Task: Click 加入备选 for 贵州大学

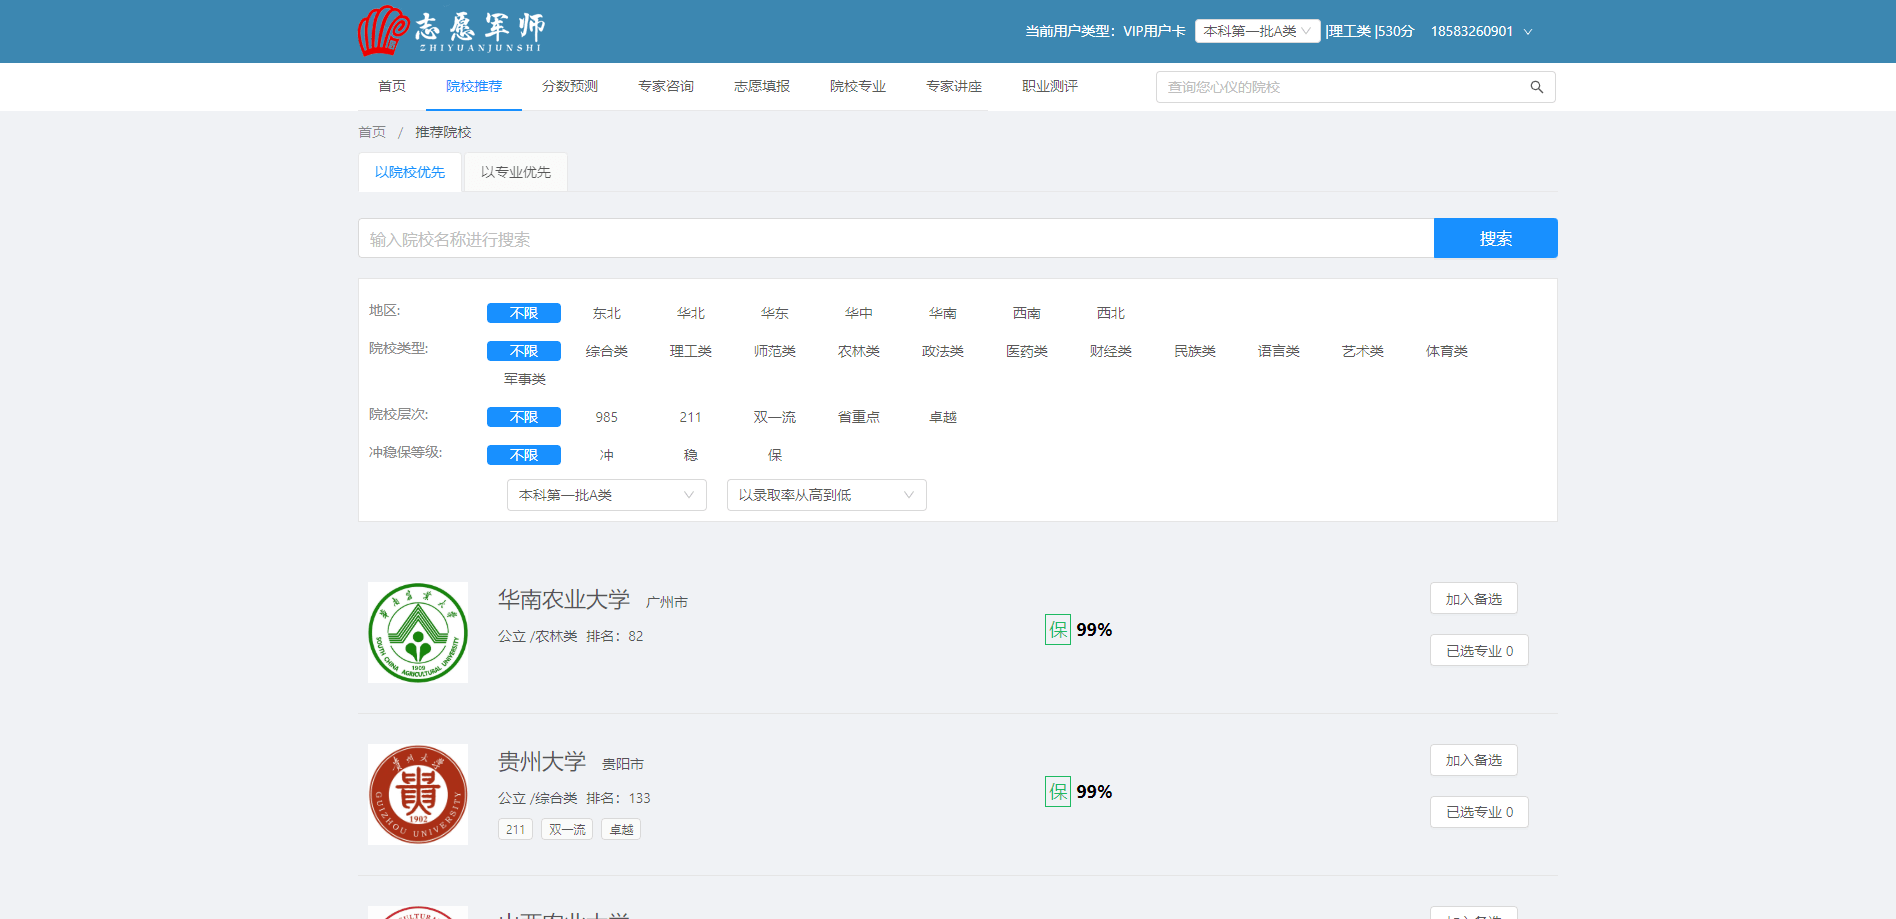Action: [x=1474, y=760]
